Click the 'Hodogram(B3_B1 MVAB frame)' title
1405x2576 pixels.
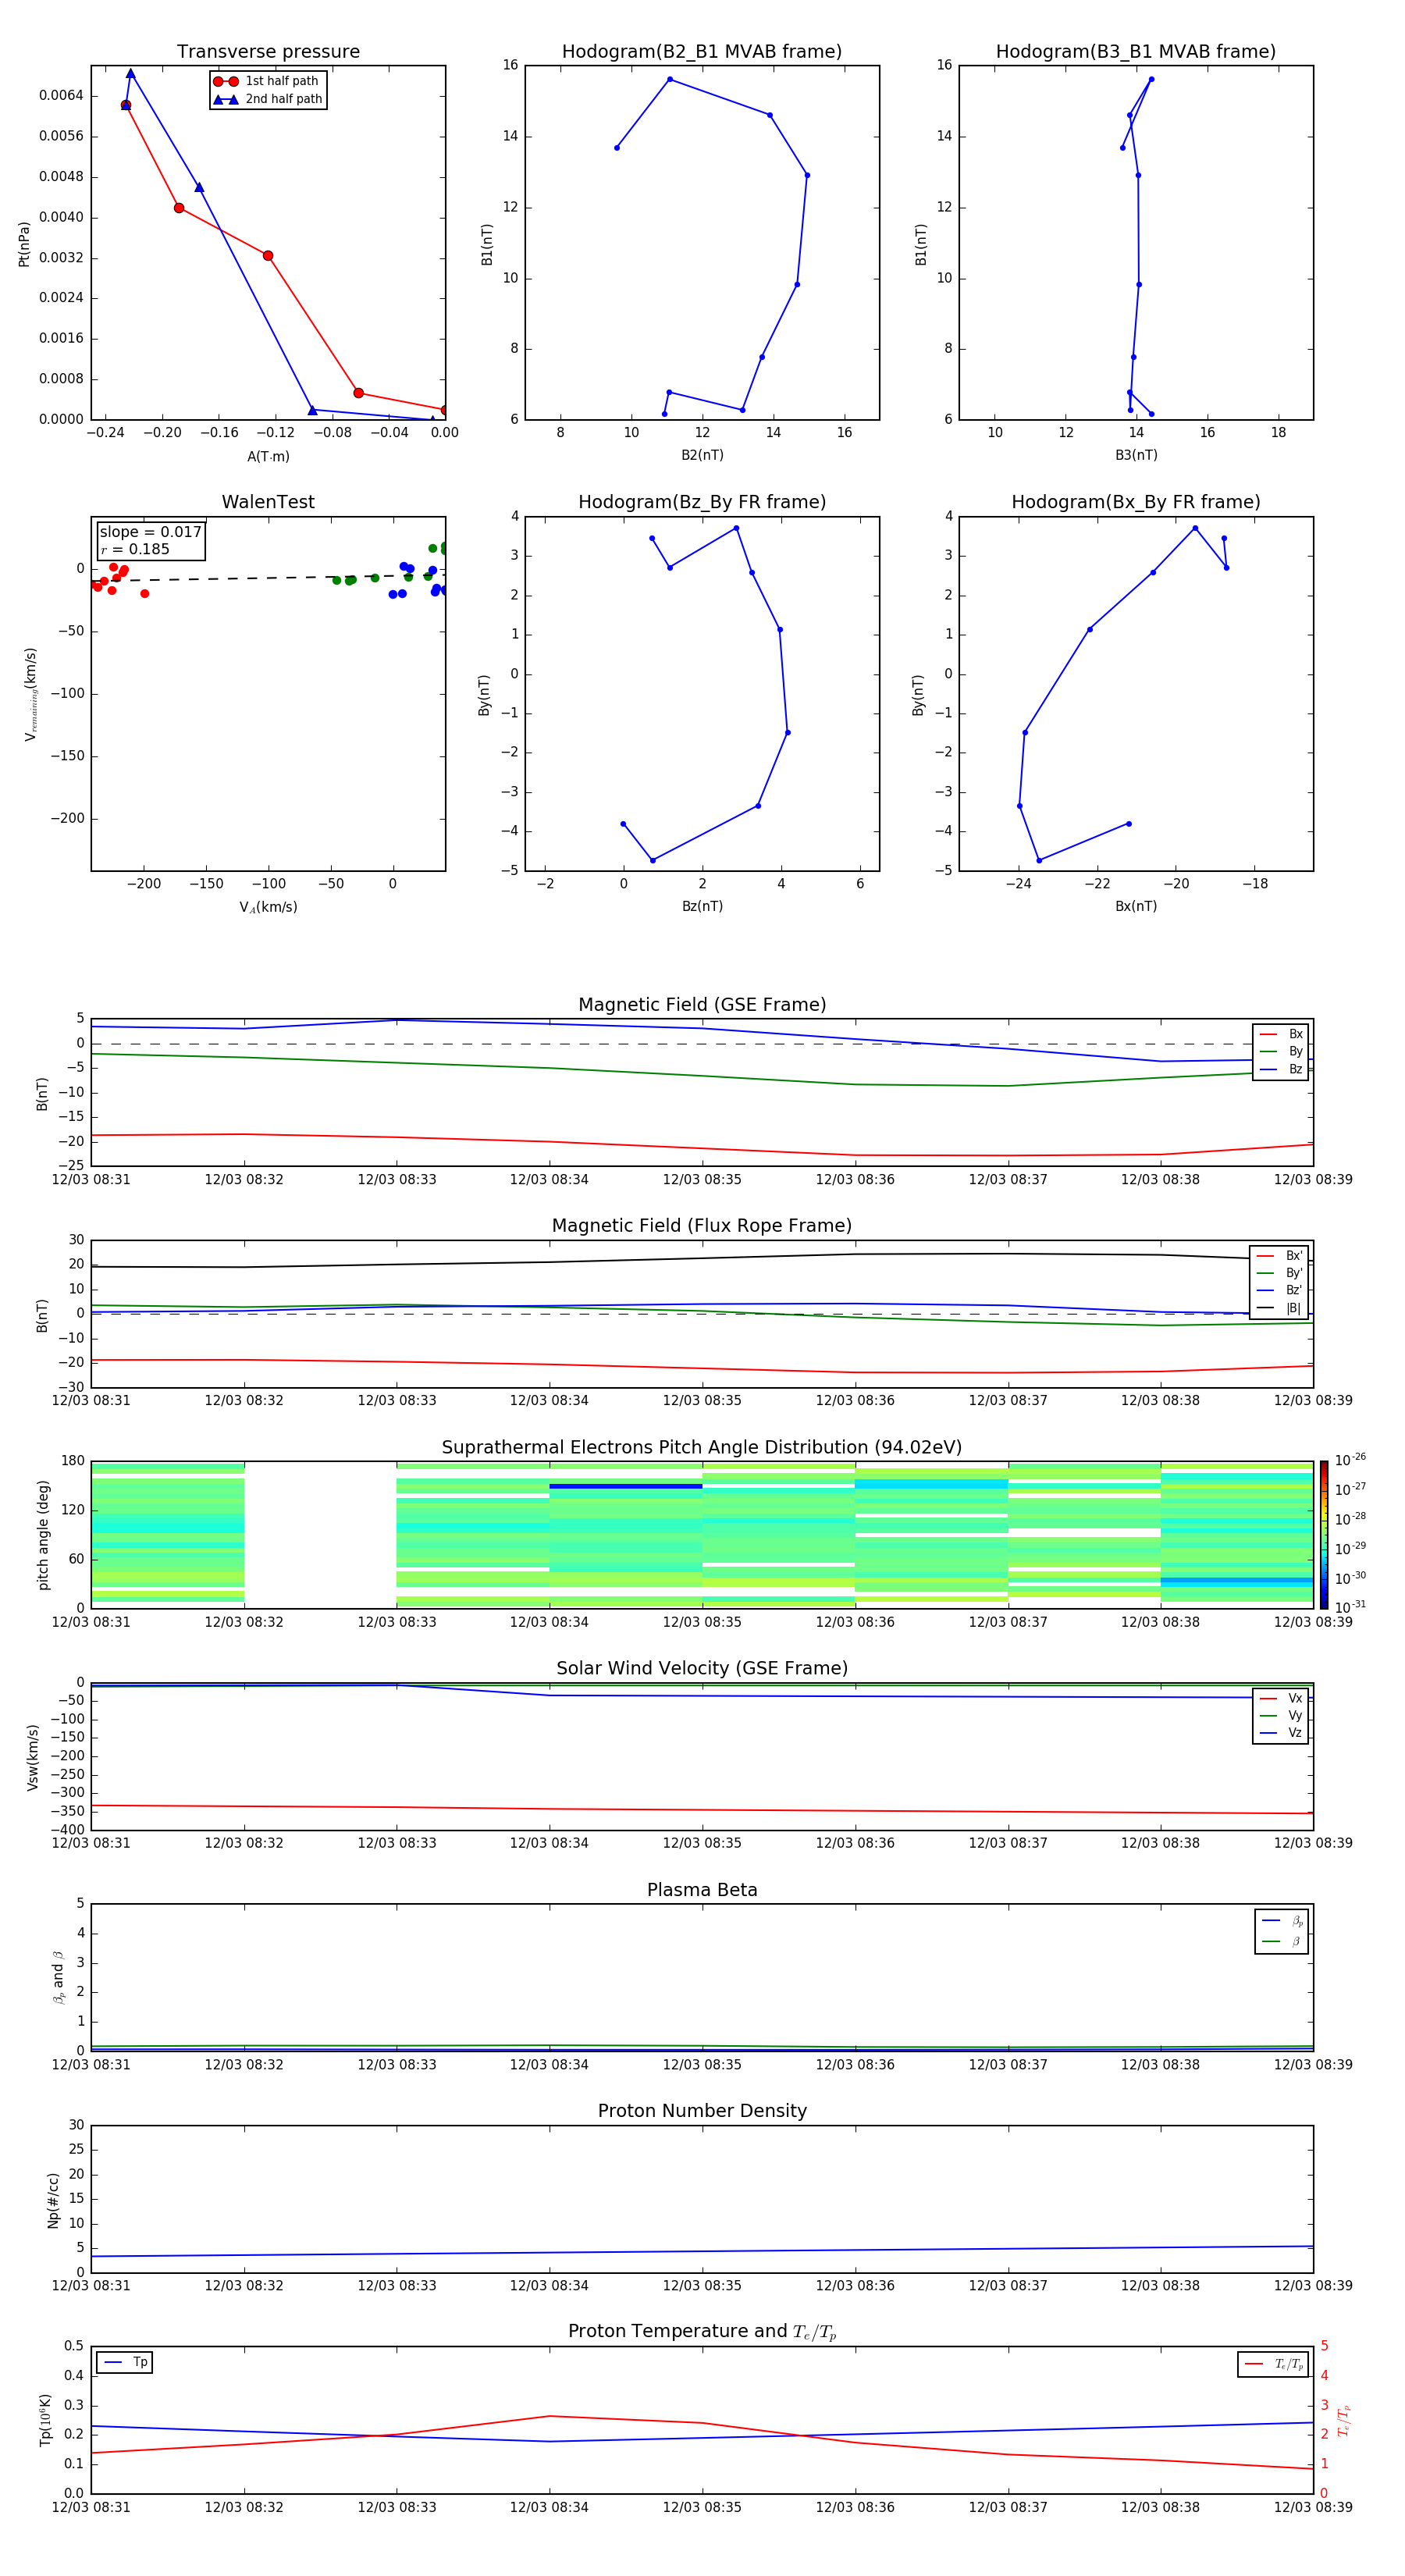[1135, 51]
